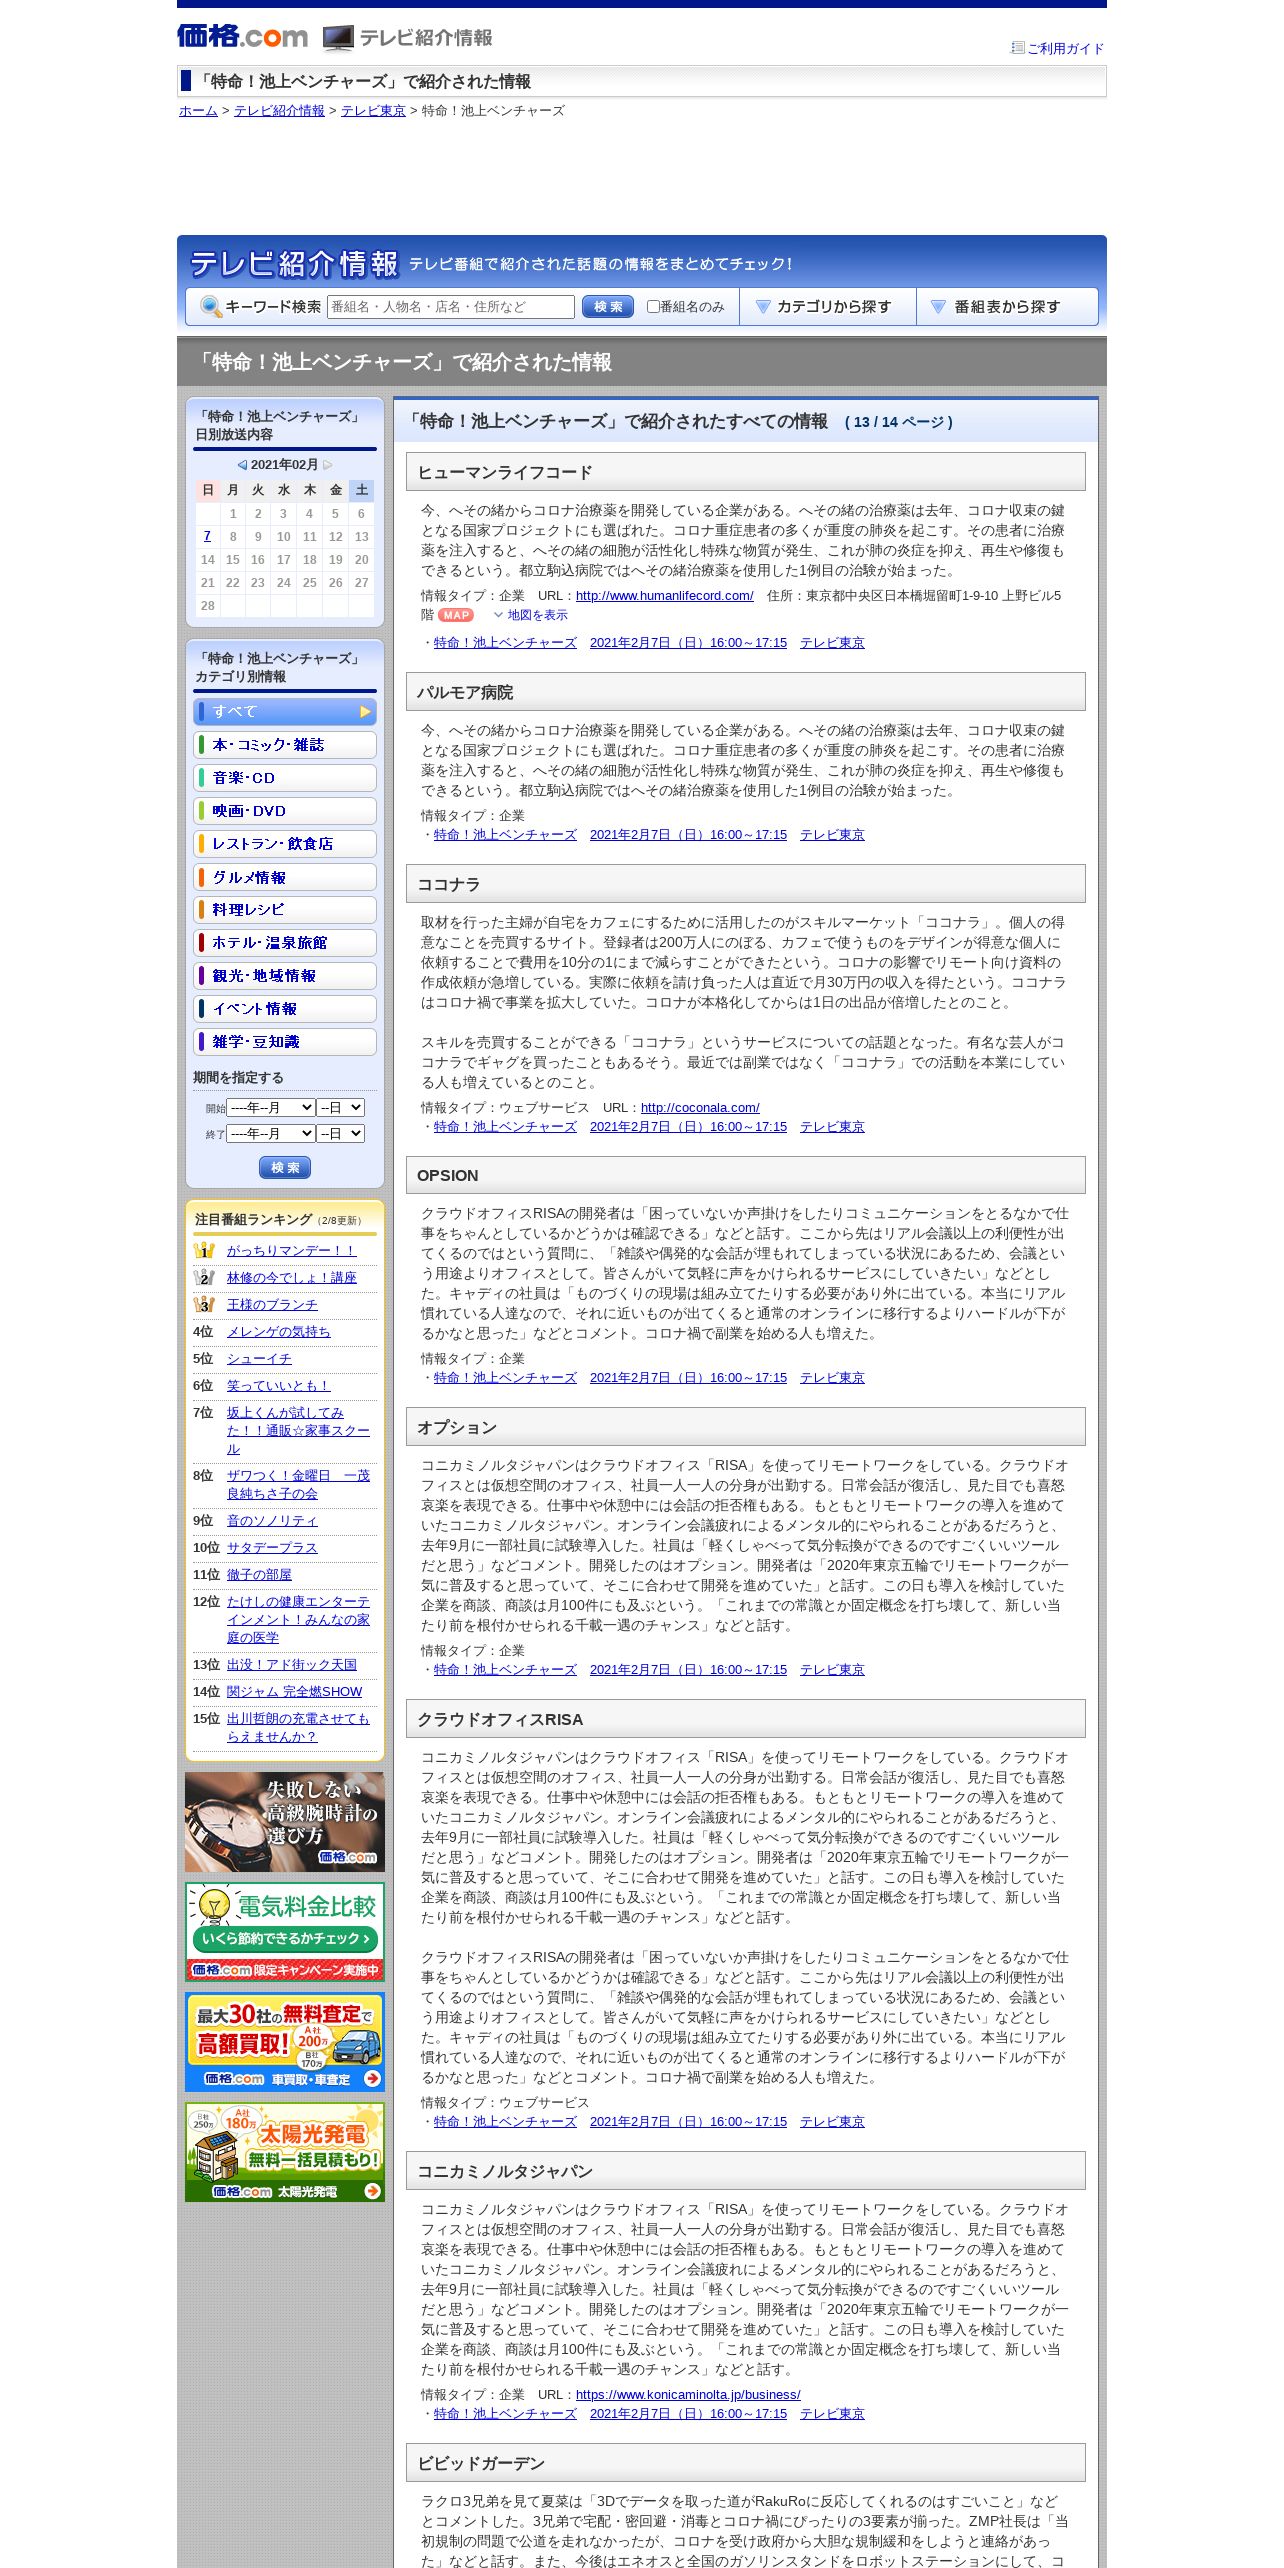Click the third-place crown ranking icon
This screenshot has height=2568, width=1284.
pos(204,1304)
